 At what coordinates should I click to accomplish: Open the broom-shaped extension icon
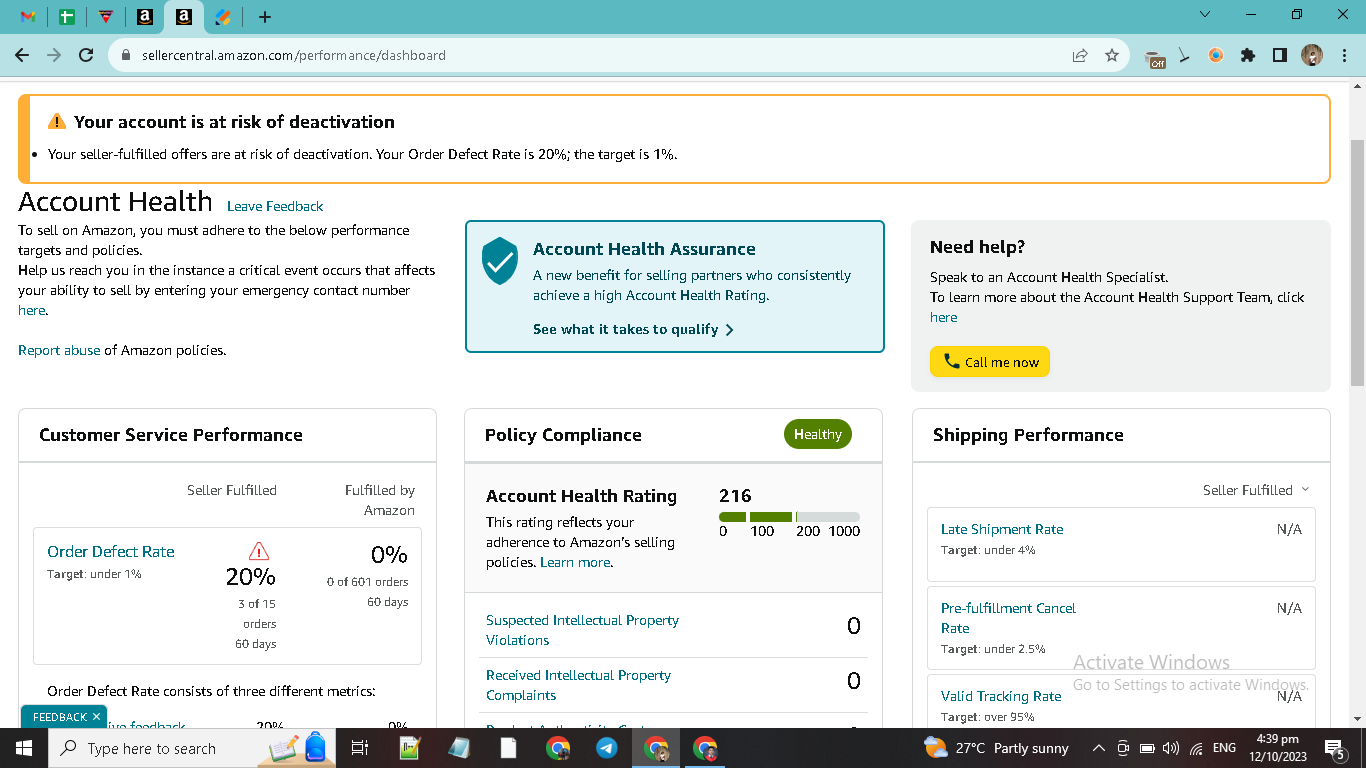(x=1185, y=55)
